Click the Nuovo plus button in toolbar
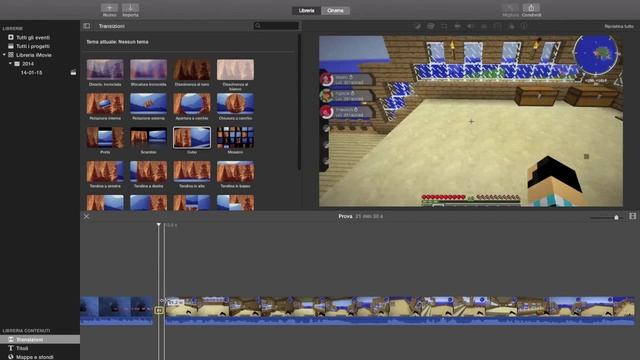Image resolution: width=640 pixels, height=360 pixels. click(x=109, y=8)
